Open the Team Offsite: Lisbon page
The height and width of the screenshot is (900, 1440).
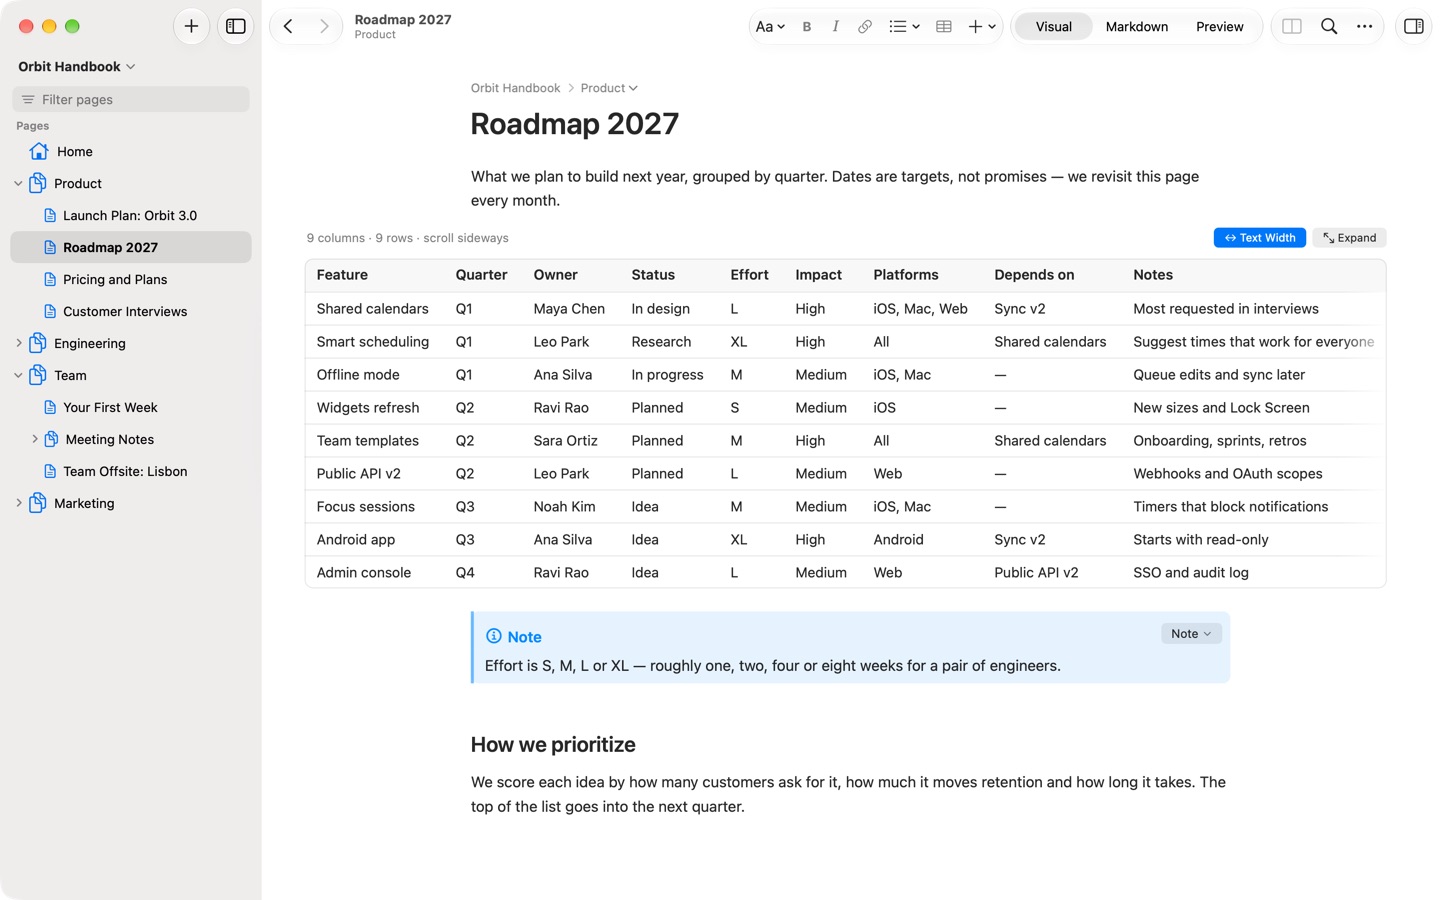click(131, 471)
